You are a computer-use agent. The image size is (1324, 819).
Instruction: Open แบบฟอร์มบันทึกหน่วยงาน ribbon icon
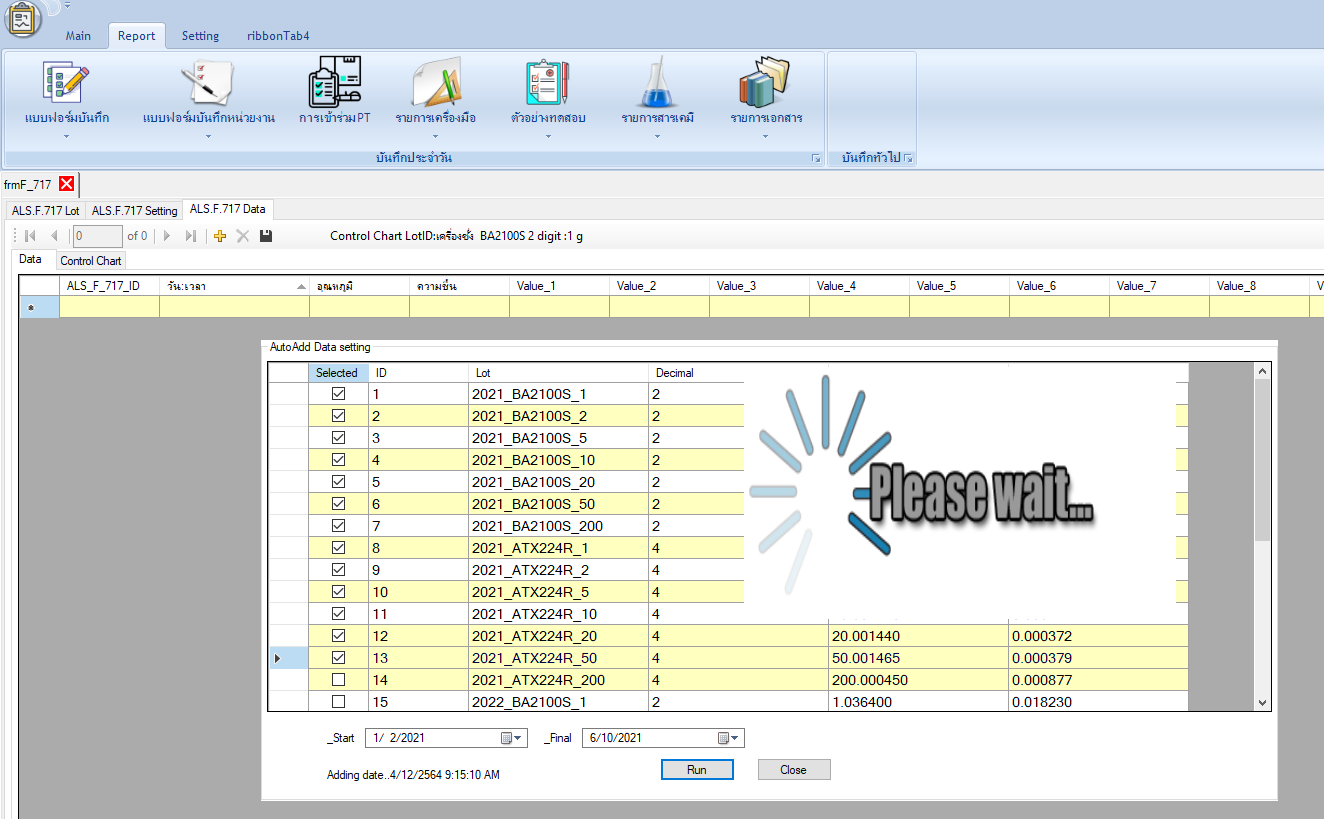pos(208,84)
